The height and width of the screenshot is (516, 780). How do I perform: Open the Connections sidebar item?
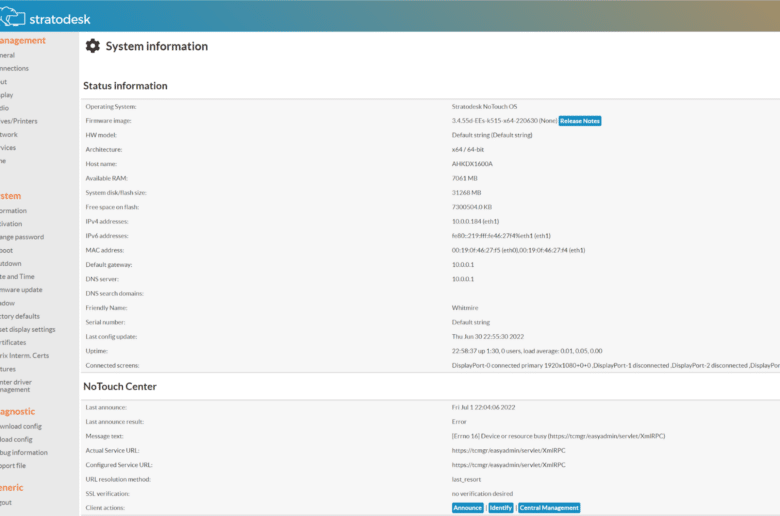point(14,68)
